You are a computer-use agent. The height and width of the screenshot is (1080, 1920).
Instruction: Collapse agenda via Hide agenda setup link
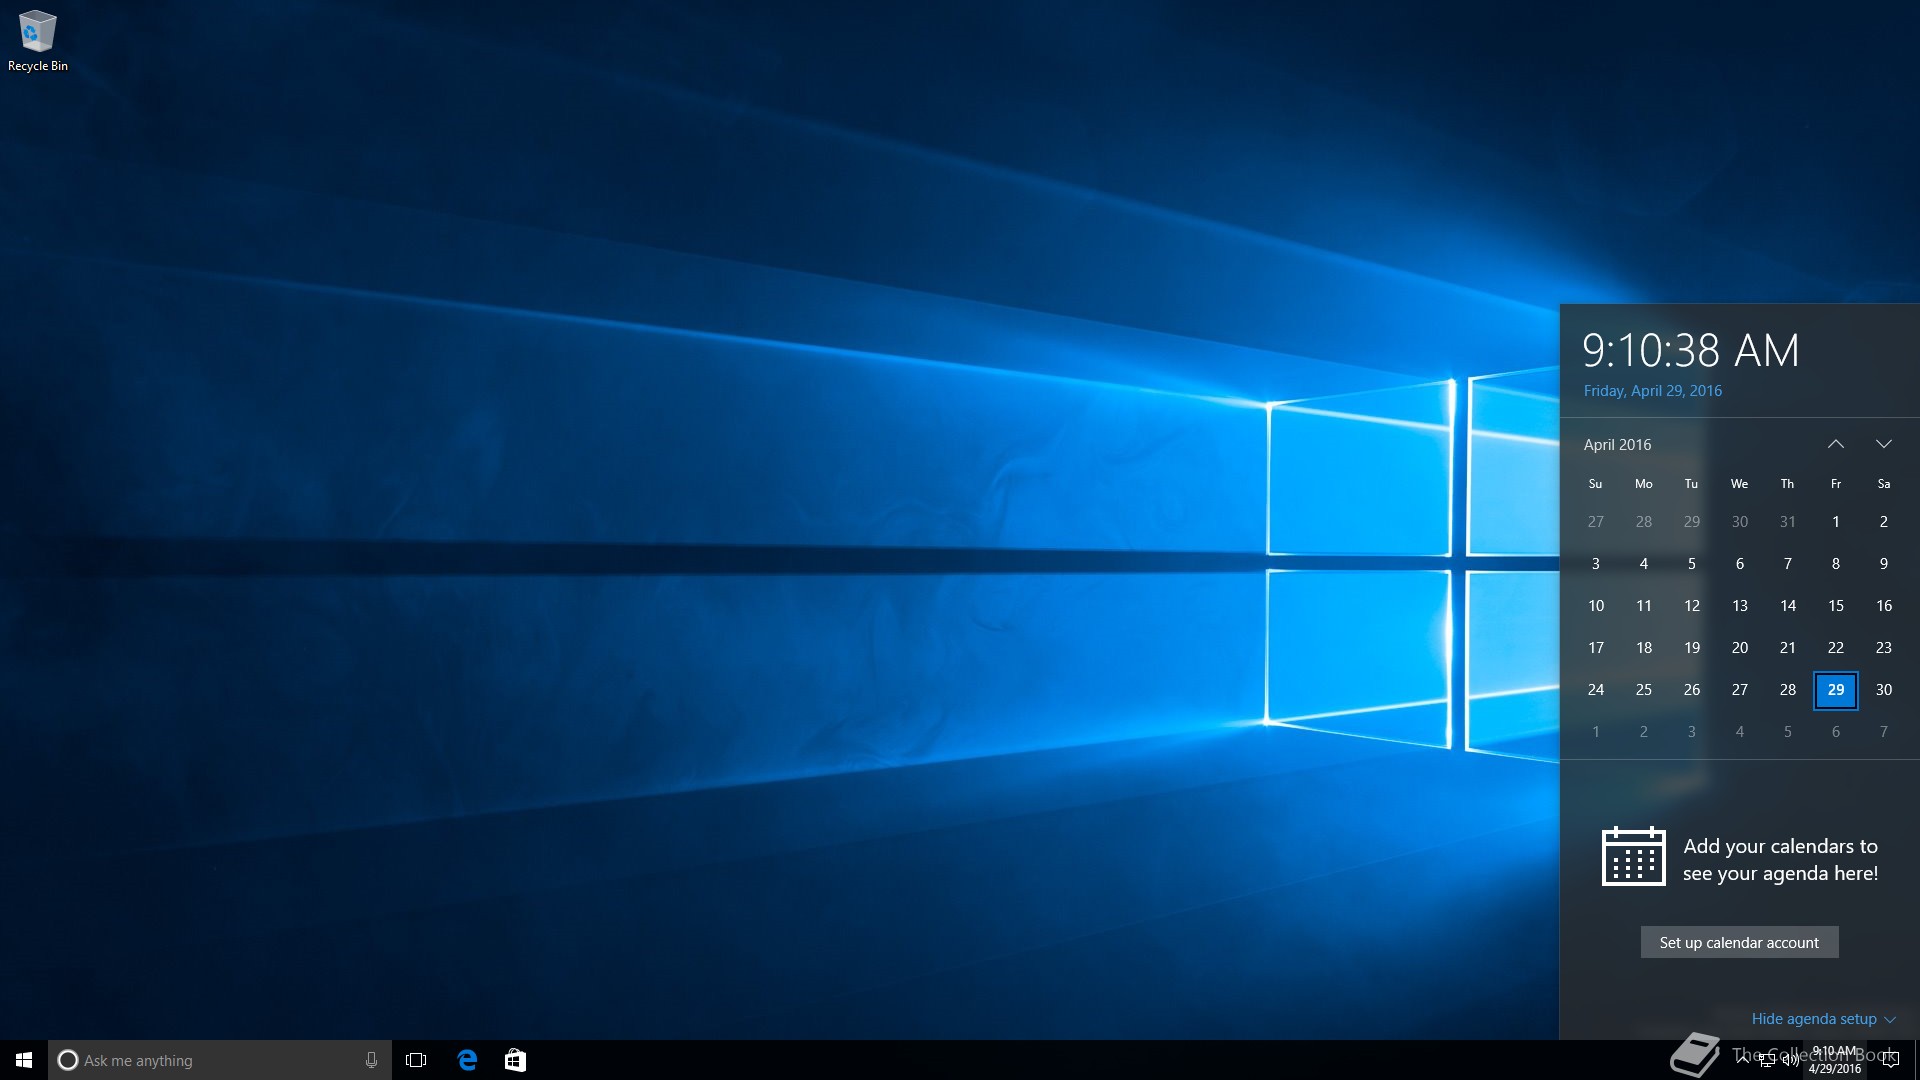pyautogui.click(x=1823, y=1019)
